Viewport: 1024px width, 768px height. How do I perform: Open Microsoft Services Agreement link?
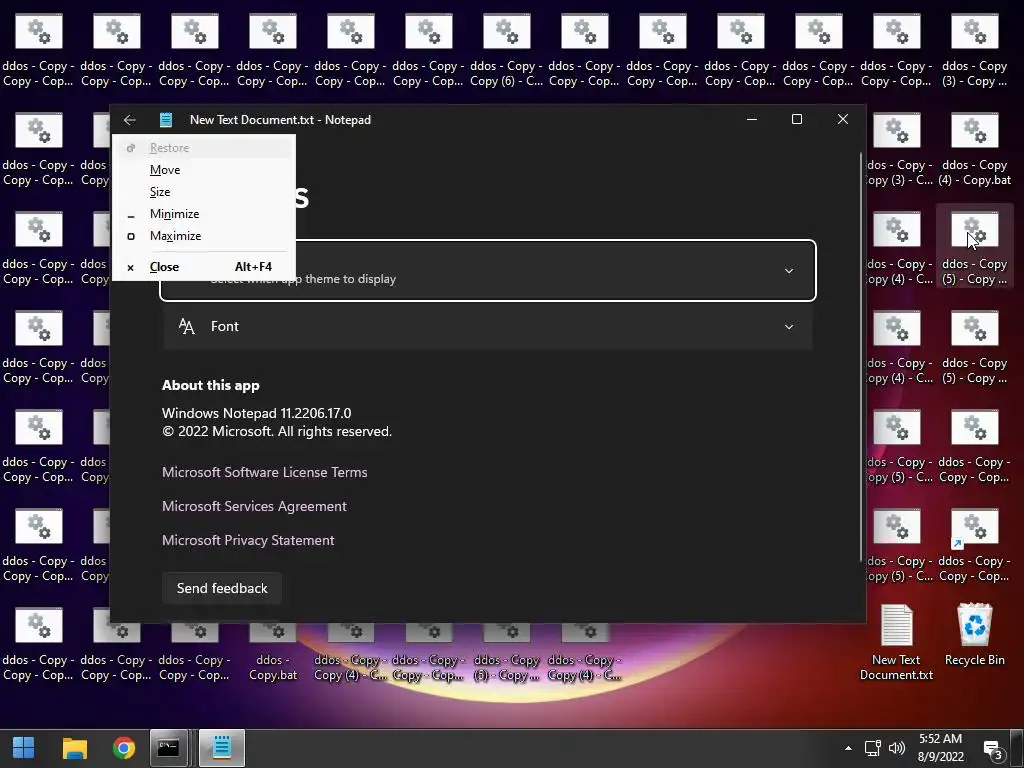pyautogui.click(x=254, y=506)
